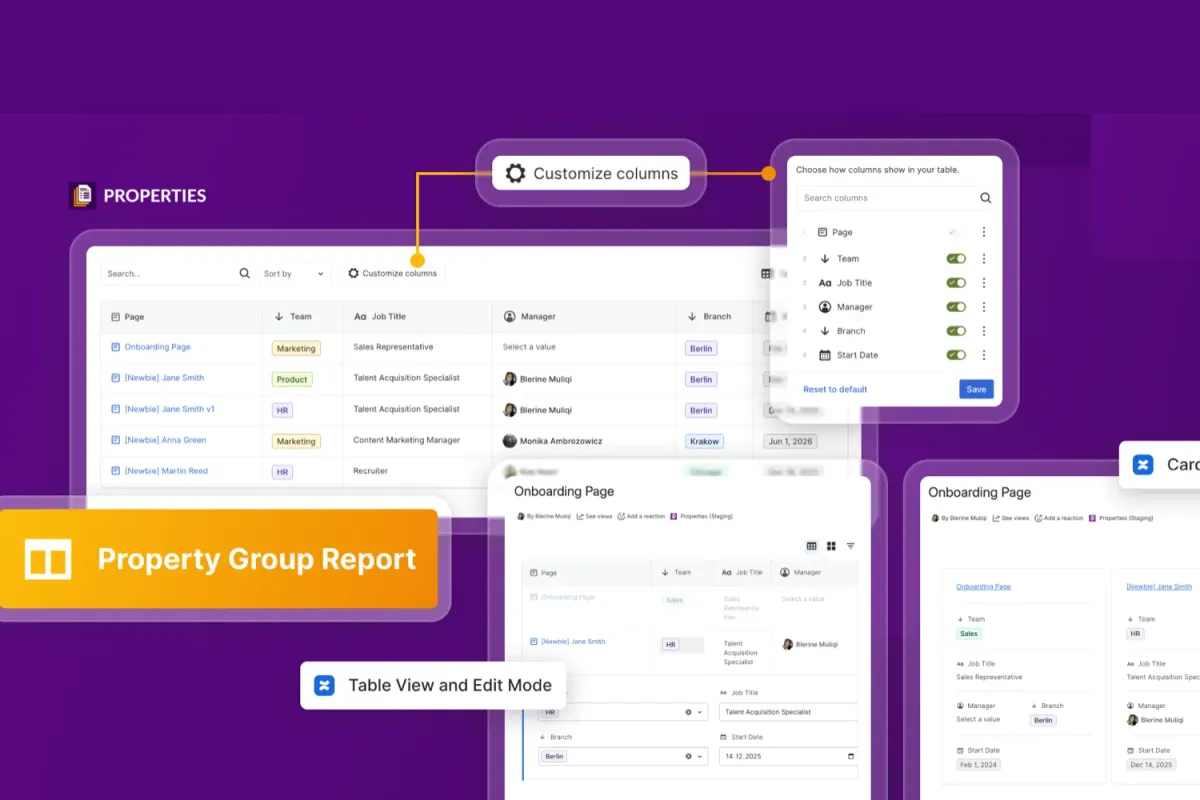Image resolution: width=1200 pixels, height=800 pixels.
Task: Expand the Branch Berlin dropdown chevron
Action: click(x=700, y=756)
